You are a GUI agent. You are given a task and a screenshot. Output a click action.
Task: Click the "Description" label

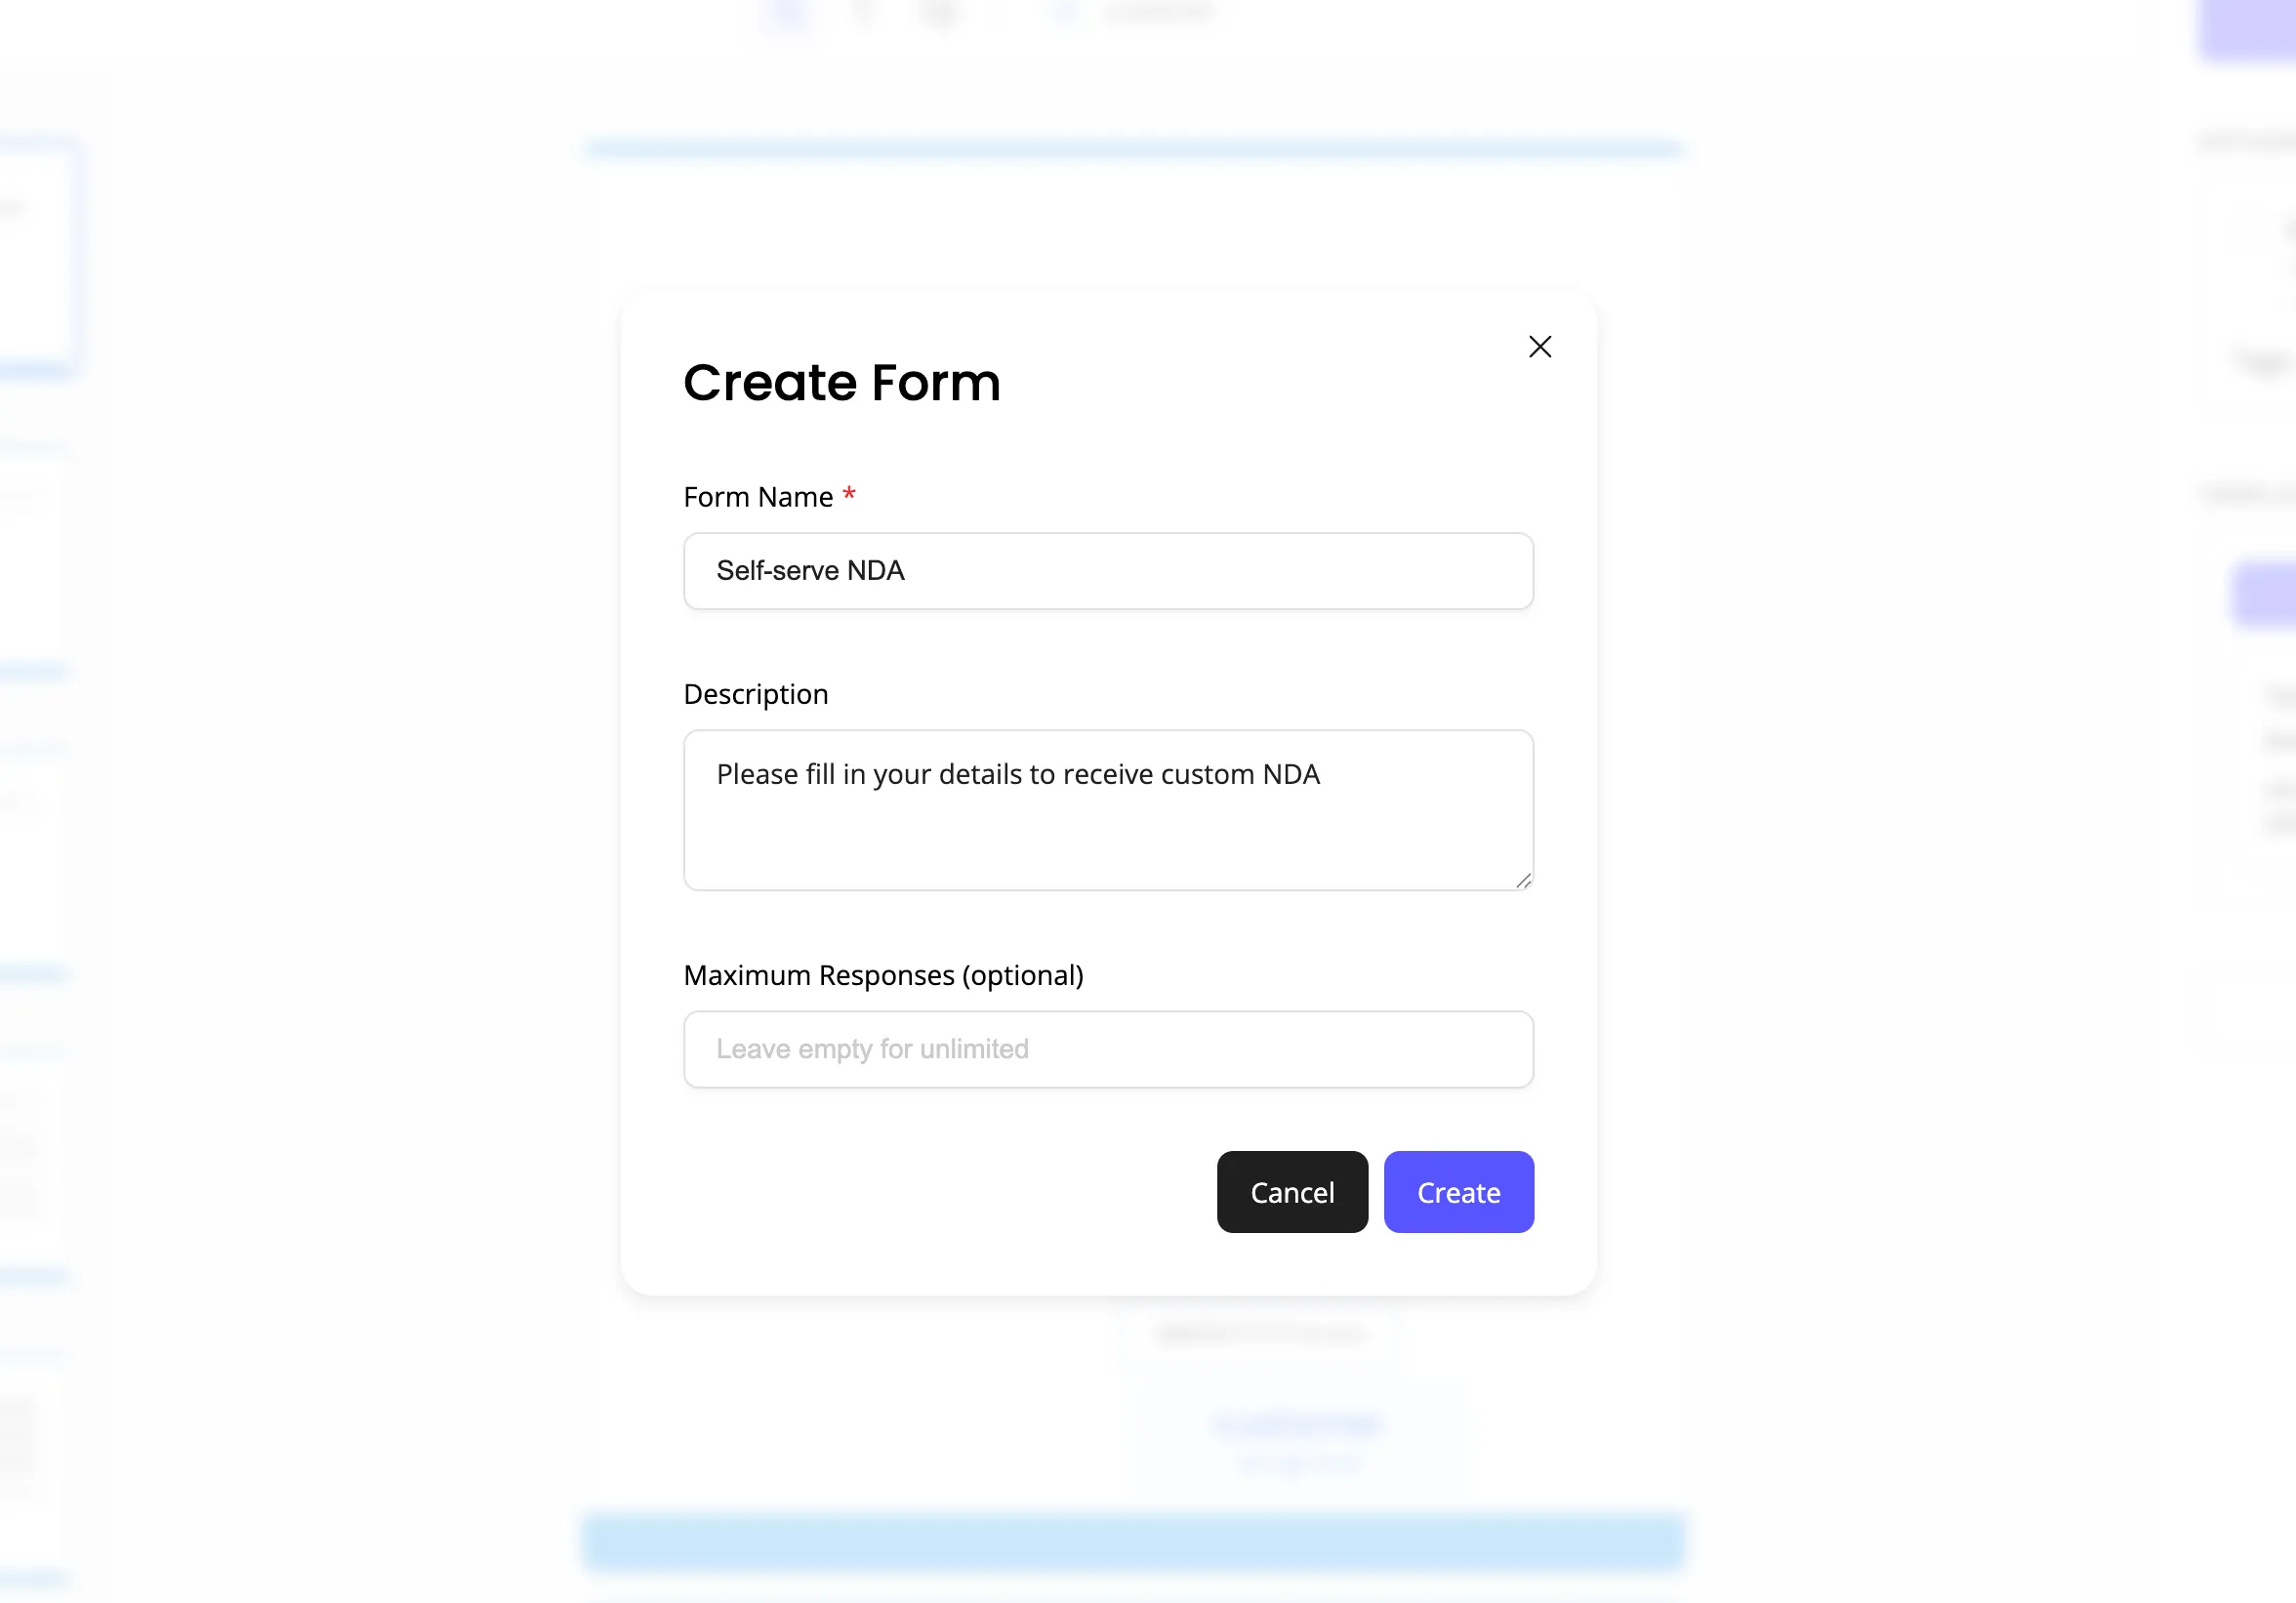[x=755, y=693]
